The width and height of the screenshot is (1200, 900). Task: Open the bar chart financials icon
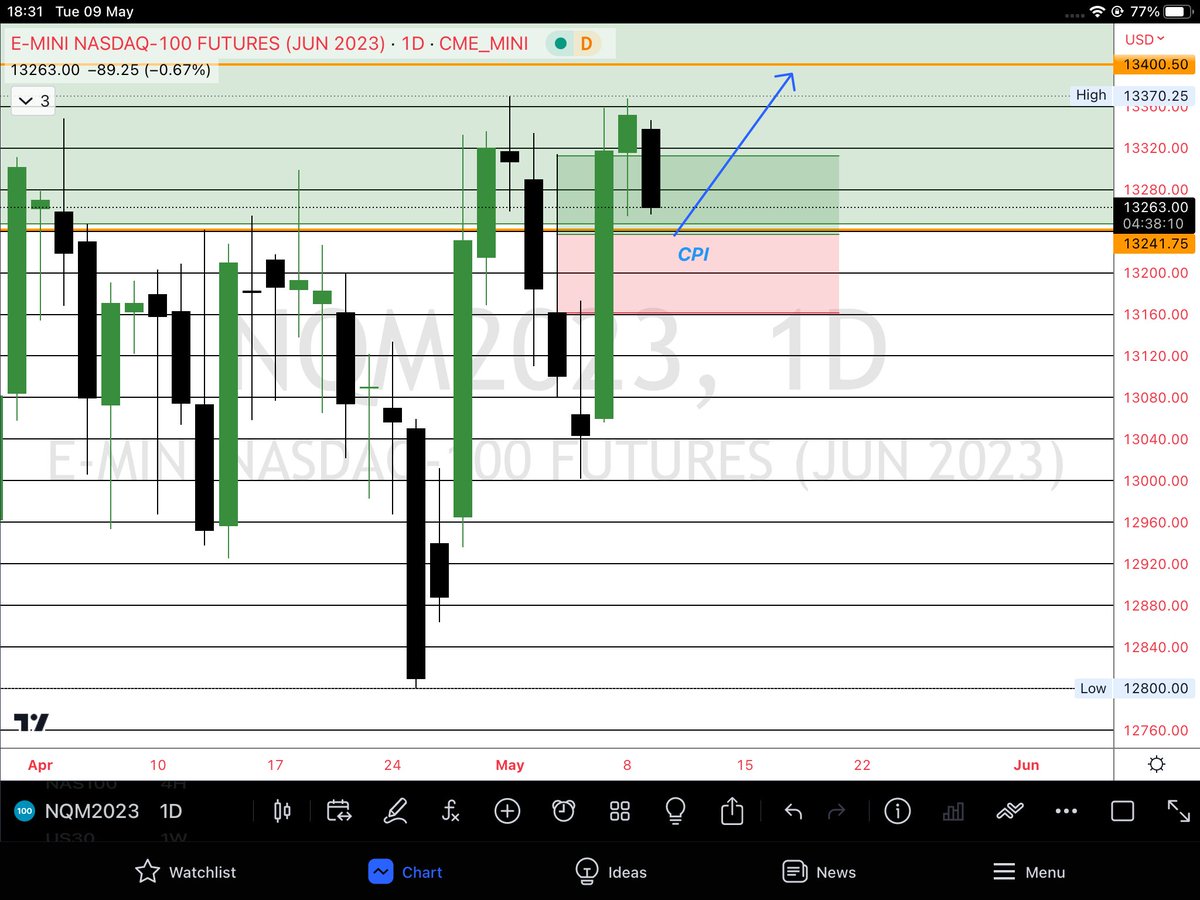click(x=953, y=811)
